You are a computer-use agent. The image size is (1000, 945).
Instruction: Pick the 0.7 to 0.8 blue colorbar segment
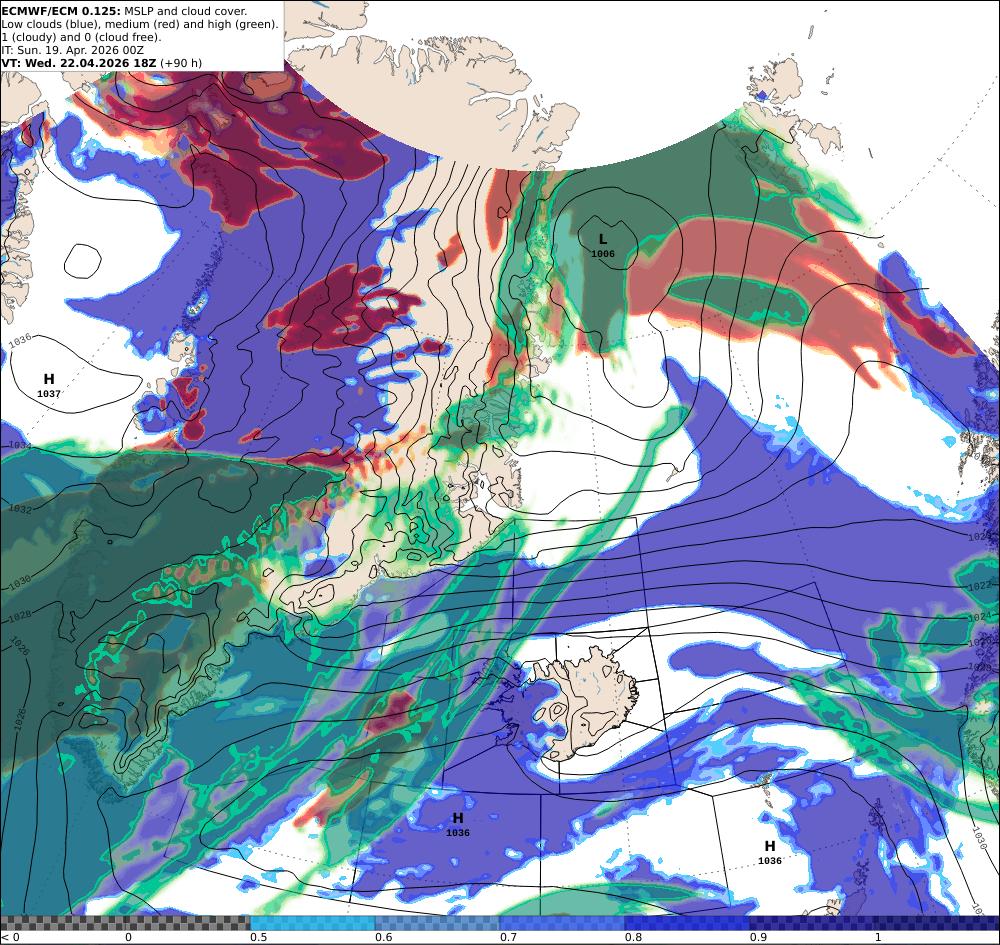click(x=562, y=923)
